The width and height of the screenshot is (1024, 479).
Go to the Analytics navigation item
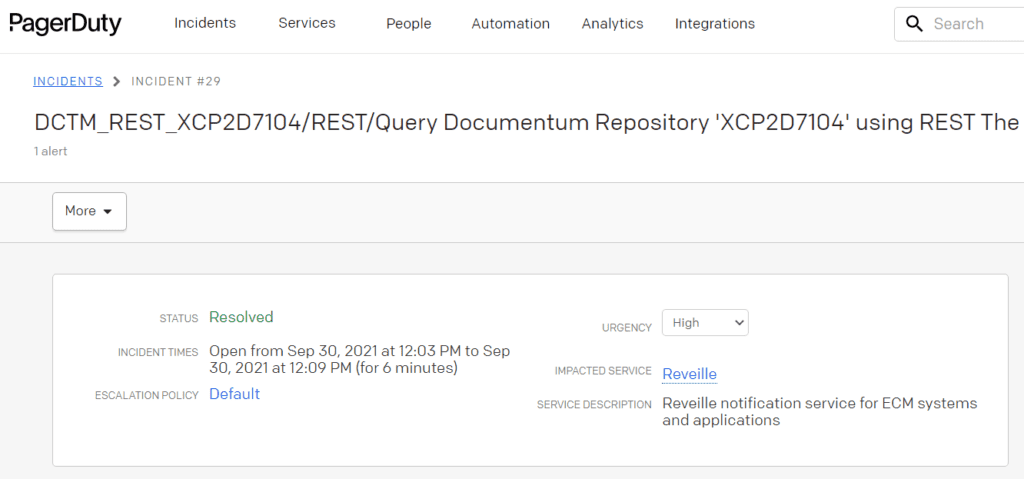coord(613,24)
